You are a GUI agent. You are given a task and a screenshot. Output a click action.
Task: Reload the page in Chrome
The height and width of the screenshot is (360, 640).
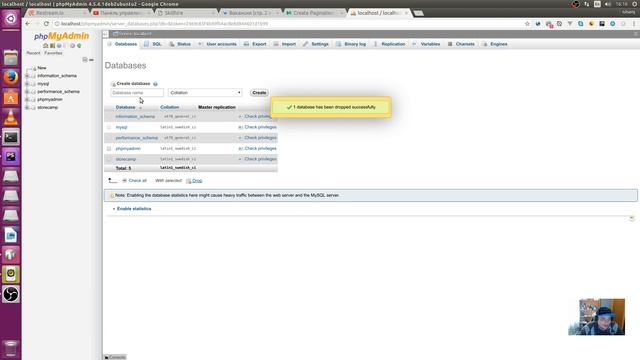tap(46, 24)
